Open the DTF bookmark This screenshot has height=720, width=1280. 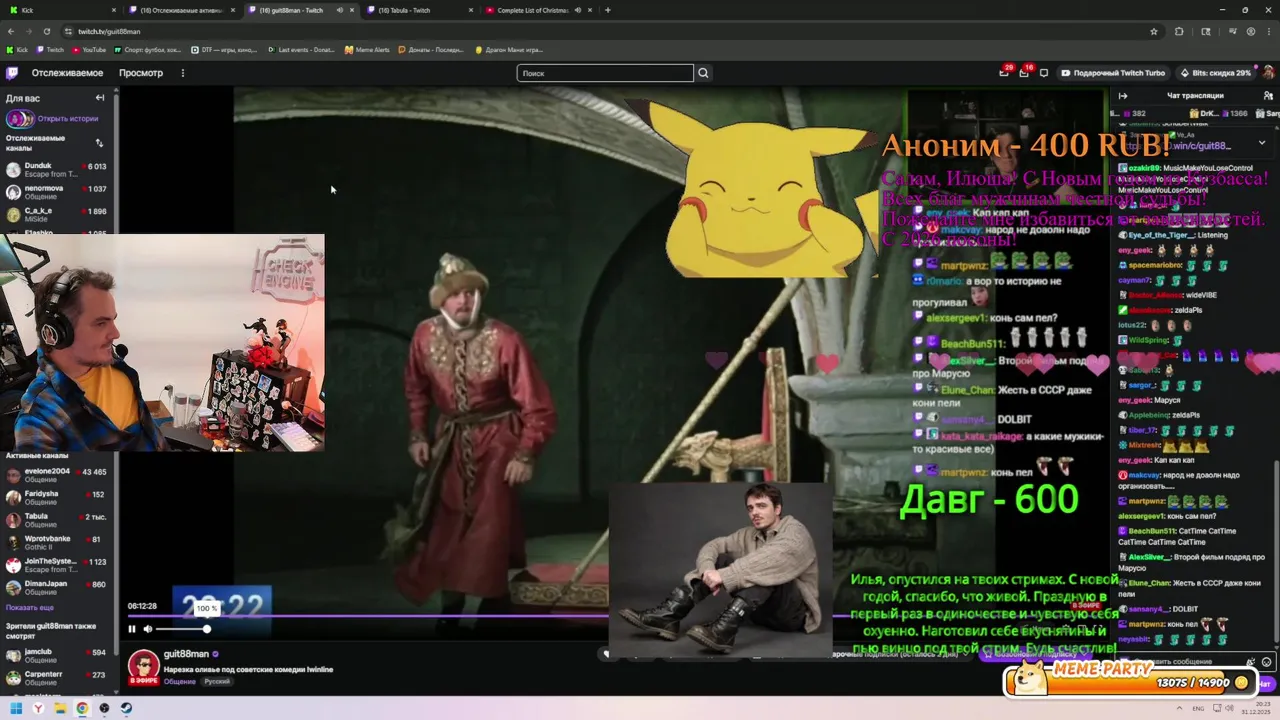[x=223, y=49]
